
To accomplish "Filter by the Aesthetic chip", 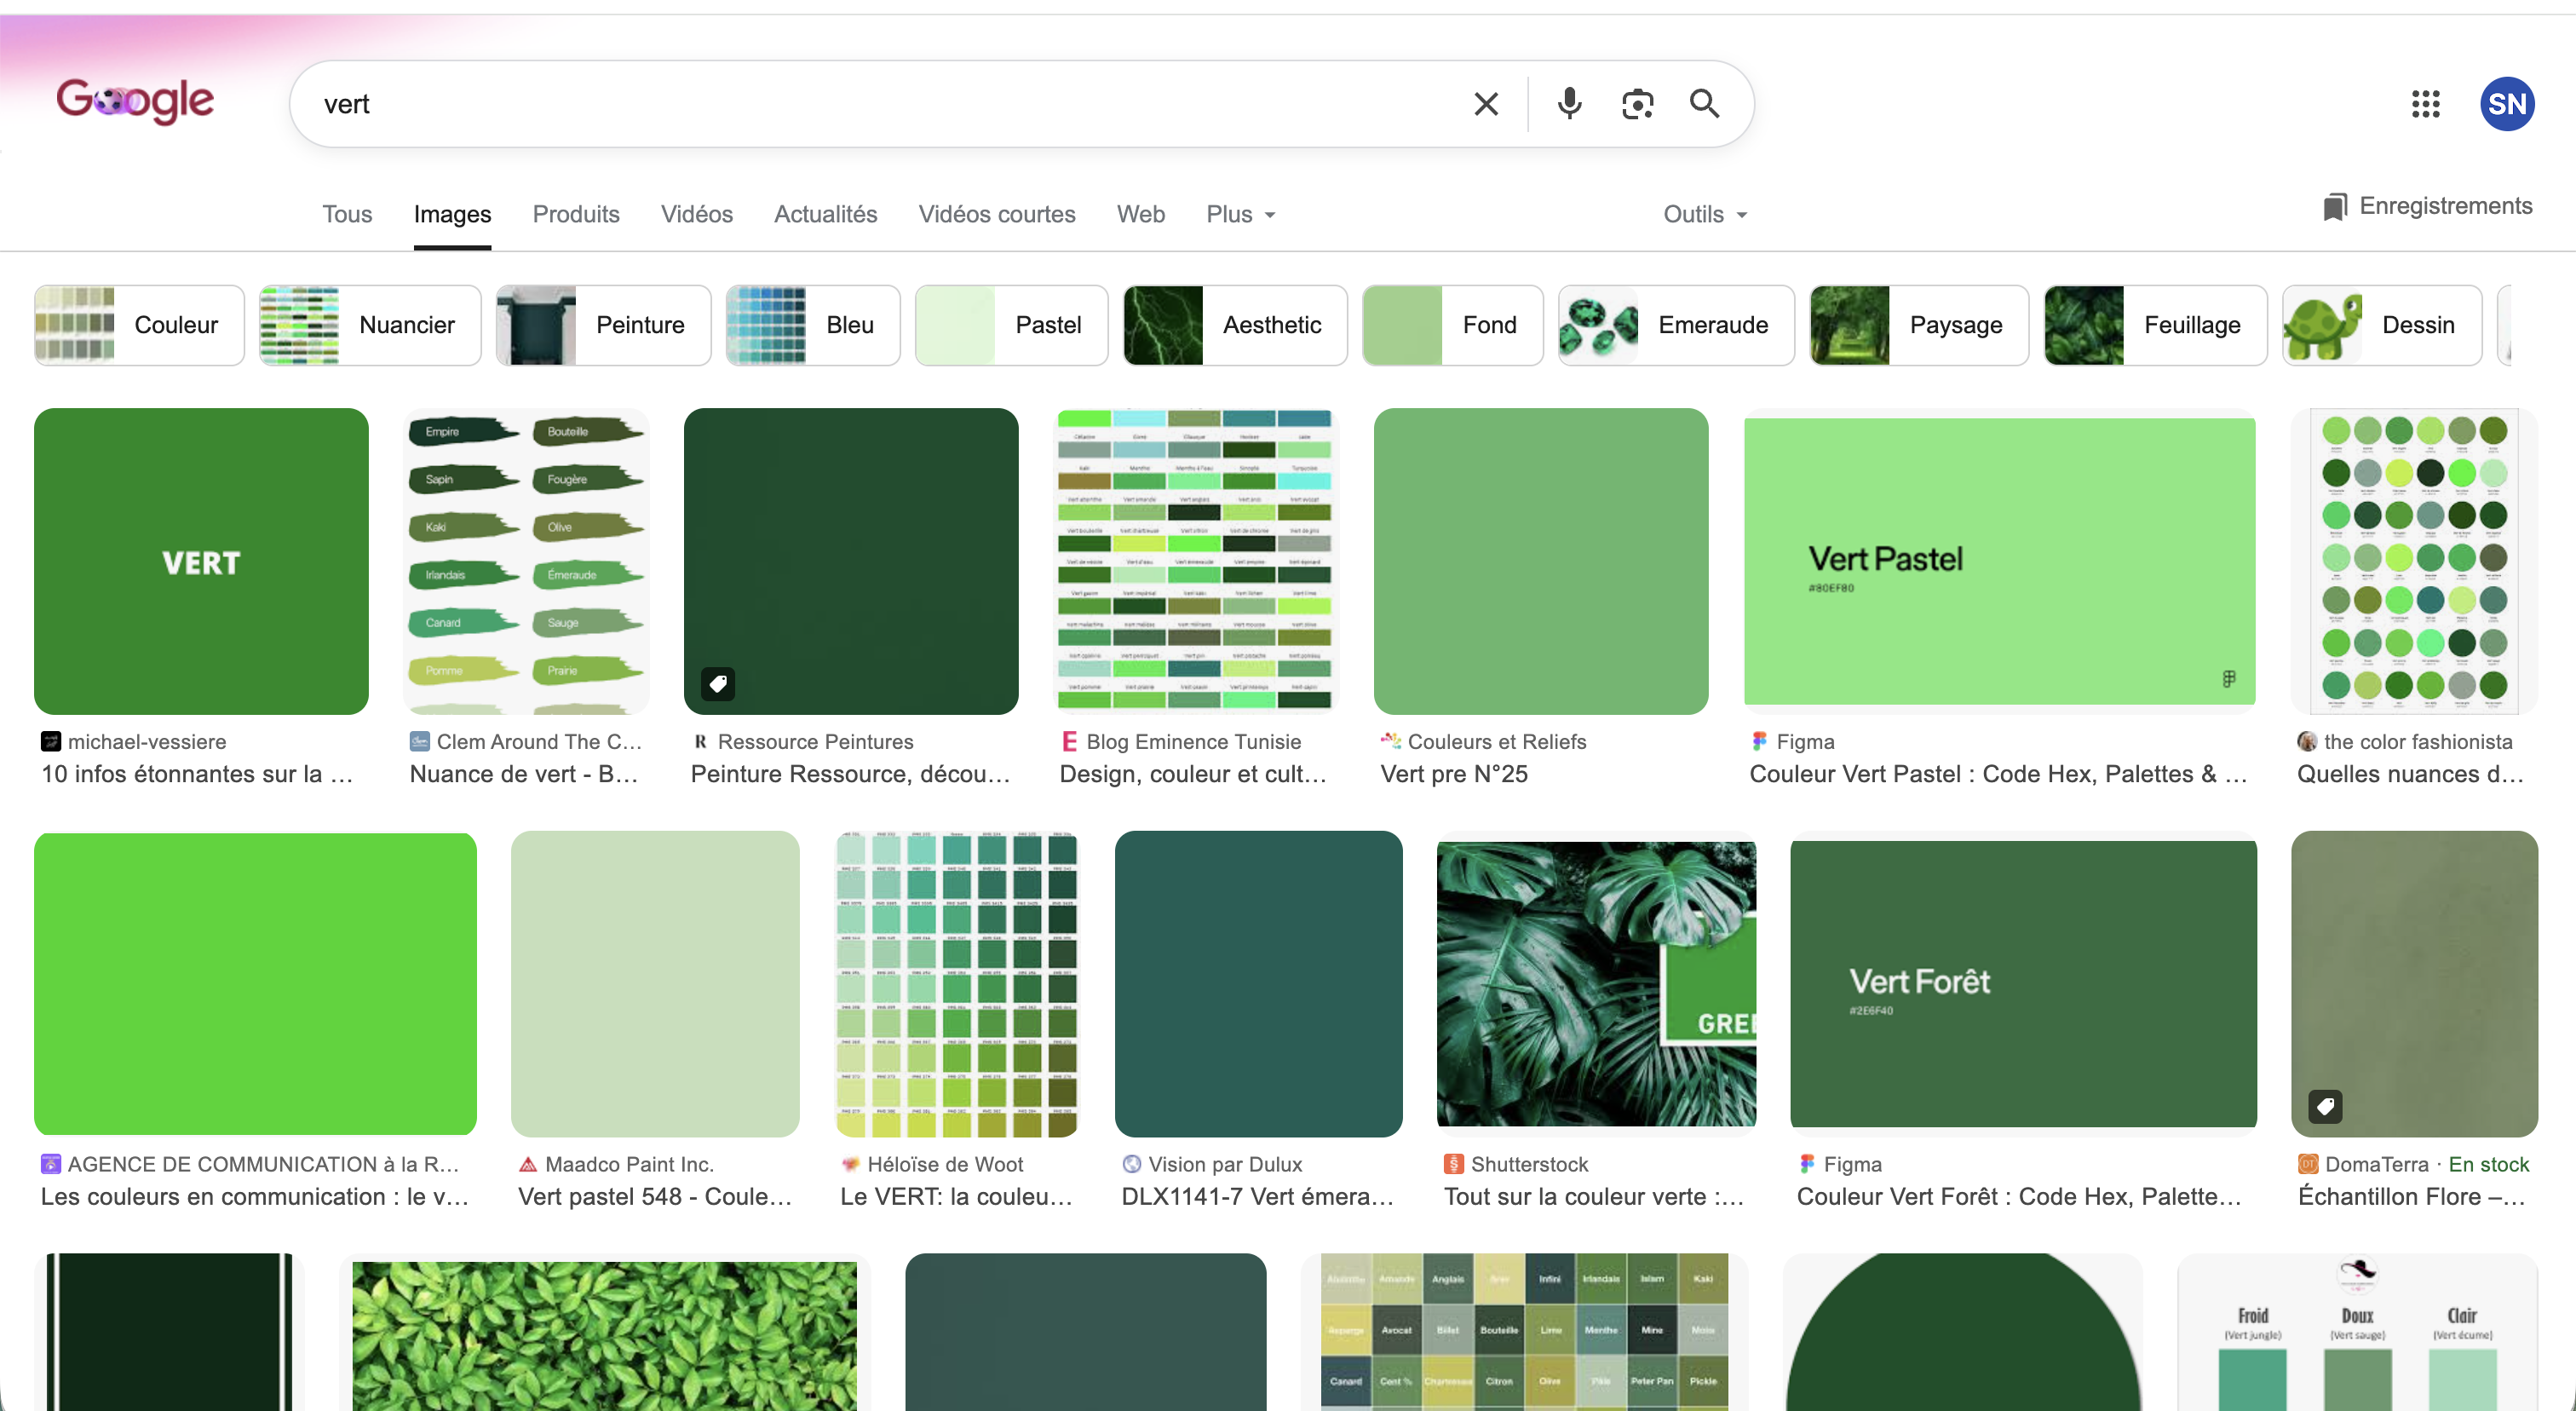I will pyautogui.click(x=1235, y=325).
